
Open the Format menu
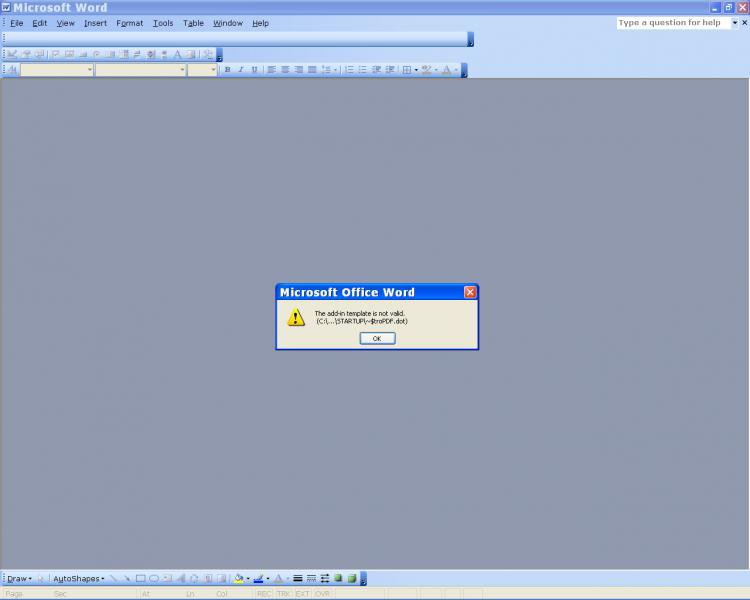click(x=130, y=23)
